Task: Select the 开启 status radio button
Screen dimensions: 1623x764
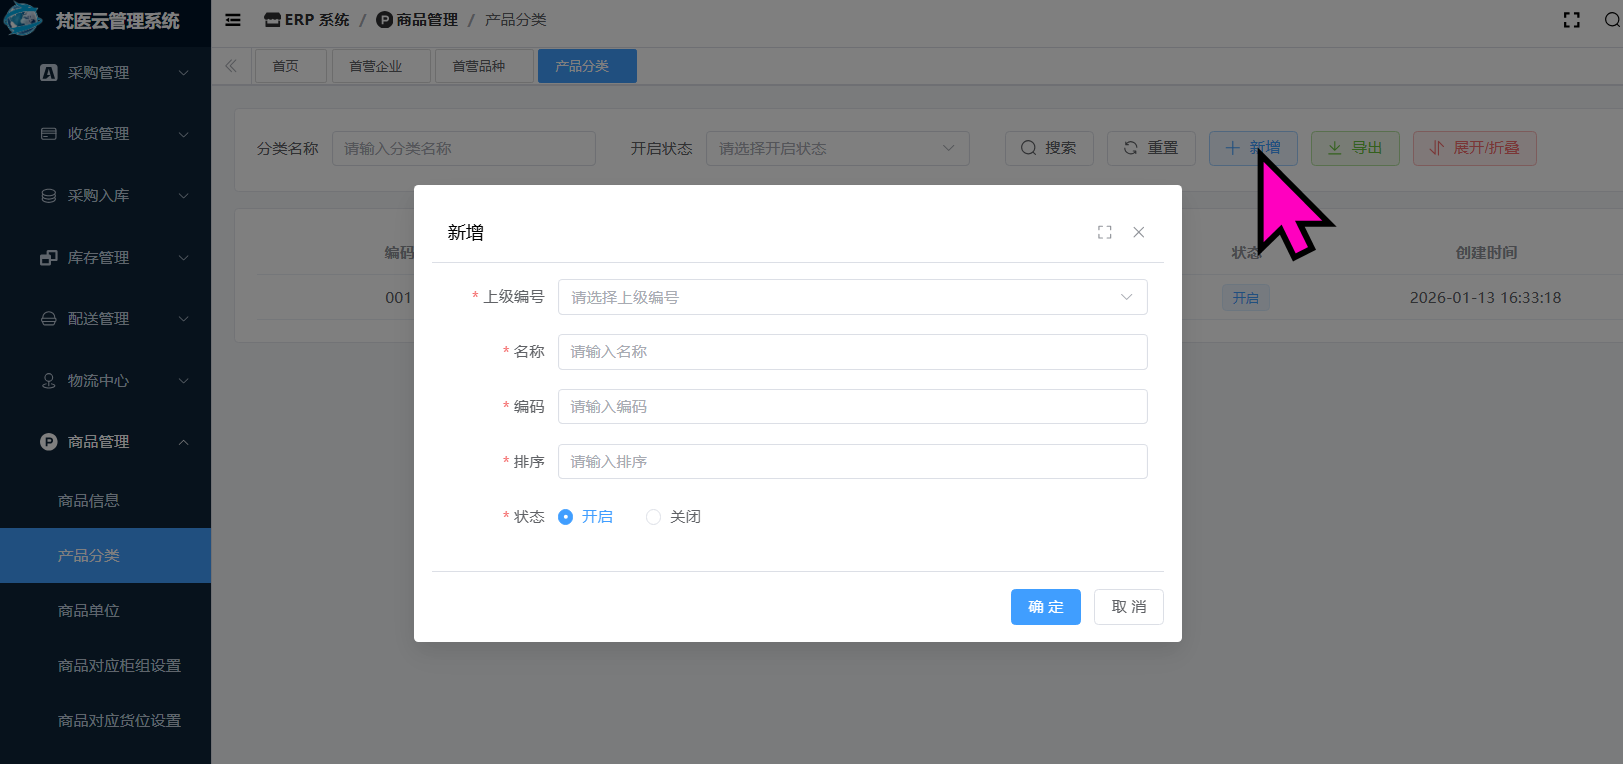Action: [566, 517]
